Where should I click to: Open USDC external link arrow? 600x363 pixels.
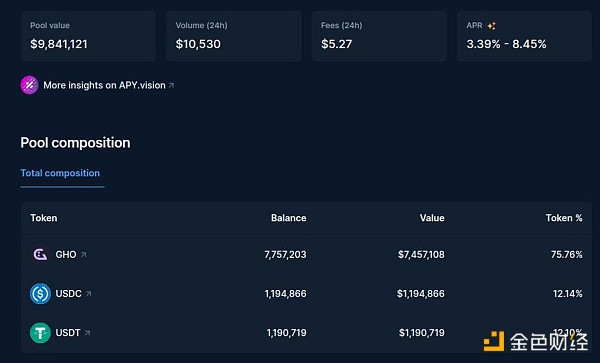[x=89, y=294]
